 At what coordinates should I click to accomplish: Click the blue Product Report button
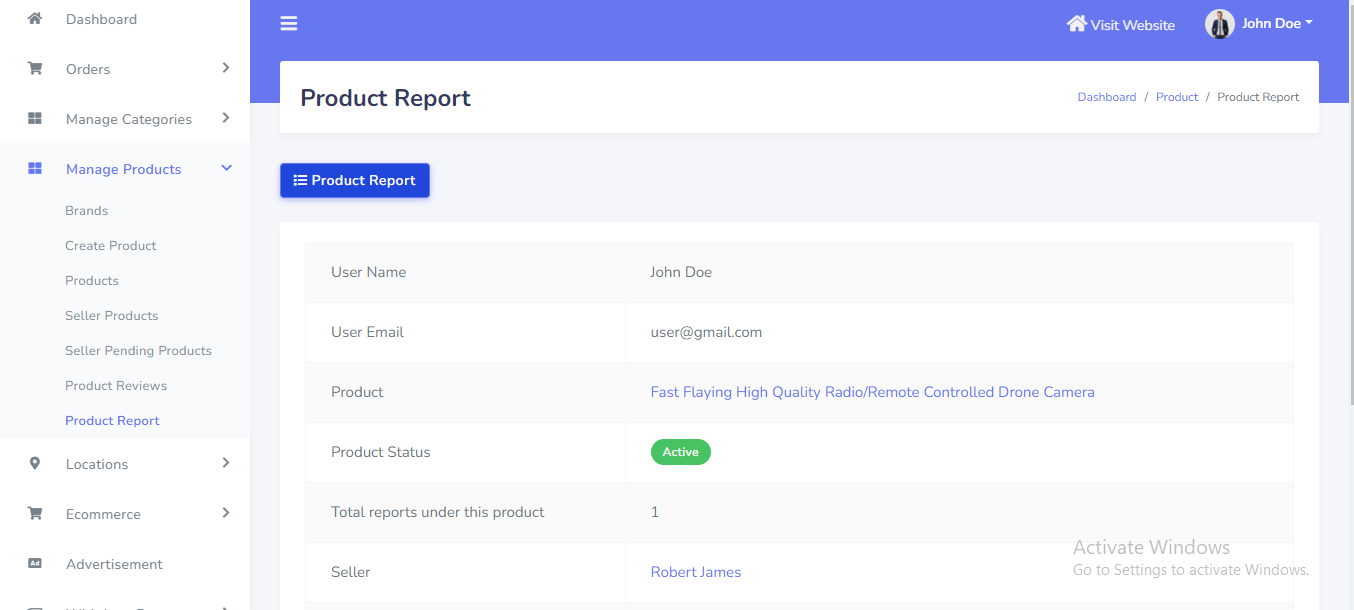click(x=355, y=181)
